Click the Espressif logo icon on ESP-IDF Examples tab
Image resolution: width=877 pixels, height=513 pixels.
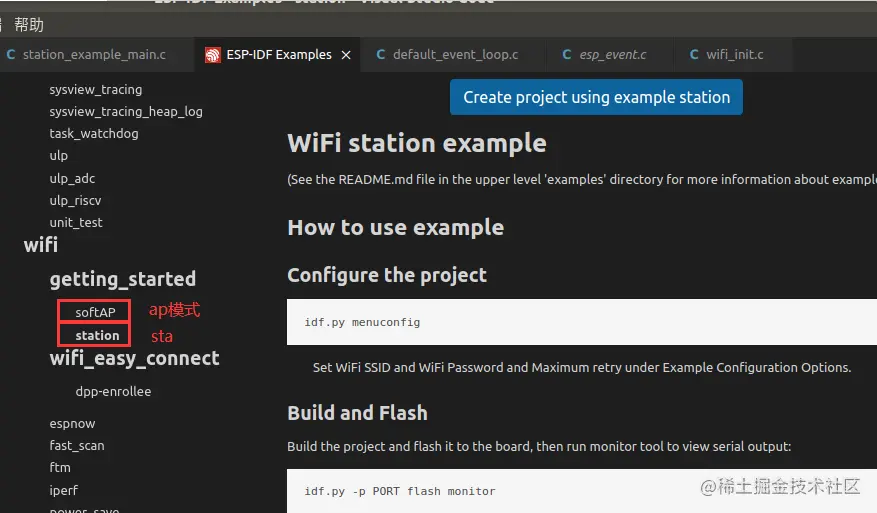(212, 55)
